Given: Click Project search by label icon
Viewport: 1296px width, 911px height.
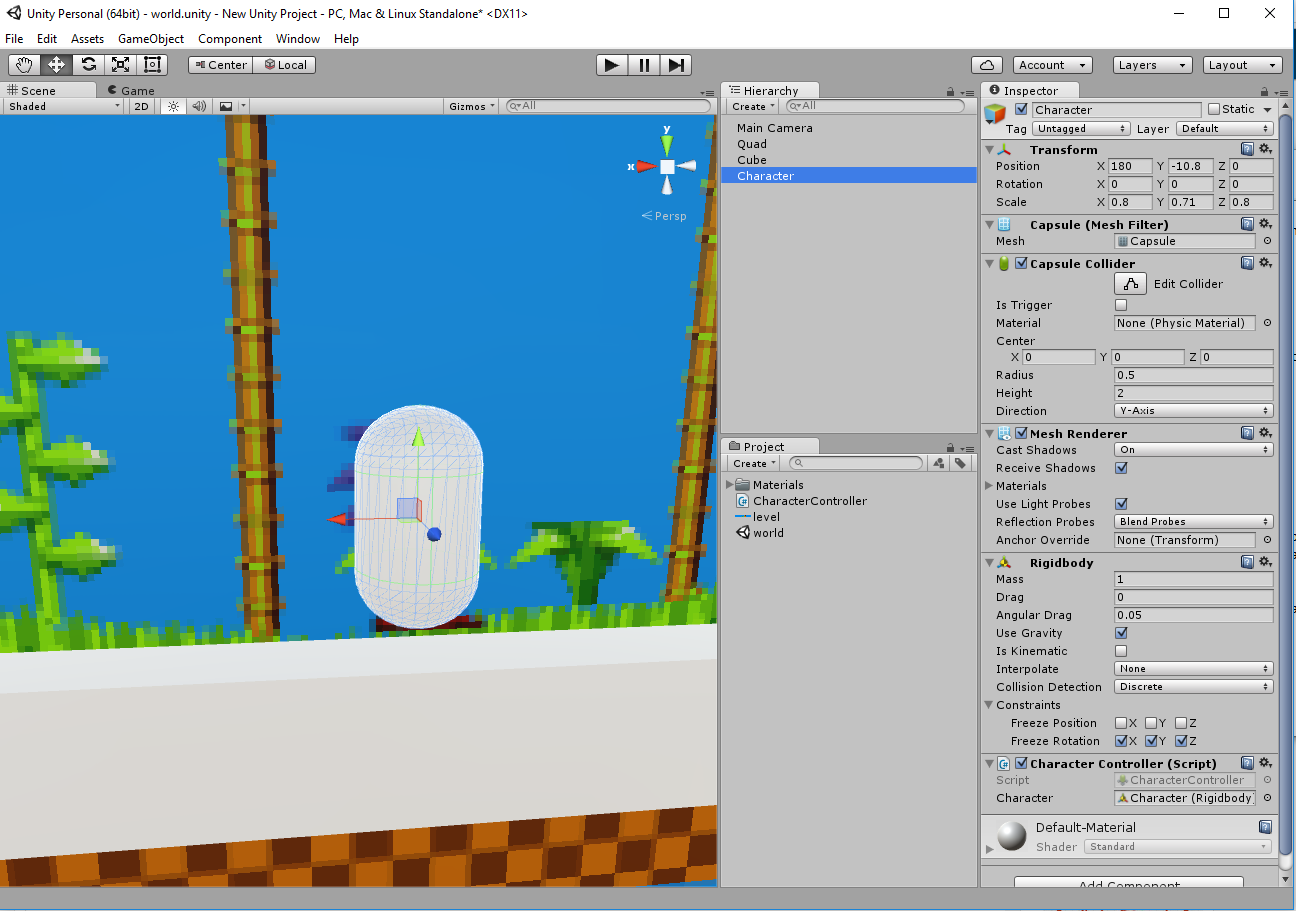Looking at the screenshot, I should pos(960,463).
